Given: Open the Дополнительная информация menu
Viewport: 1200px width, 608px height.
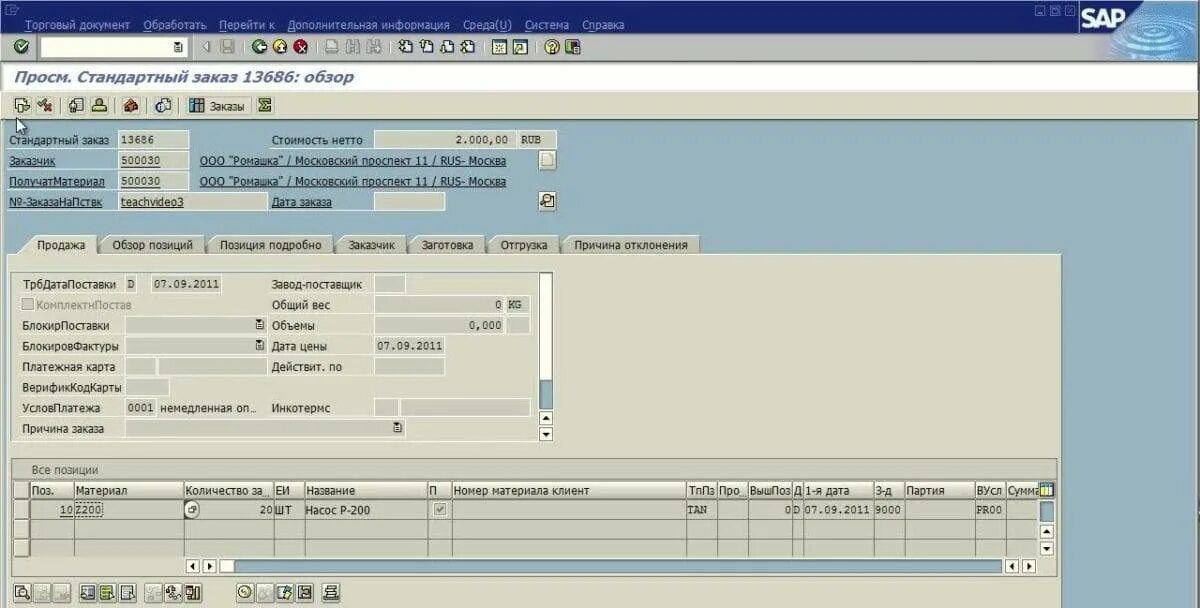Looking at the screenshot, I should (x=368, y=25).
